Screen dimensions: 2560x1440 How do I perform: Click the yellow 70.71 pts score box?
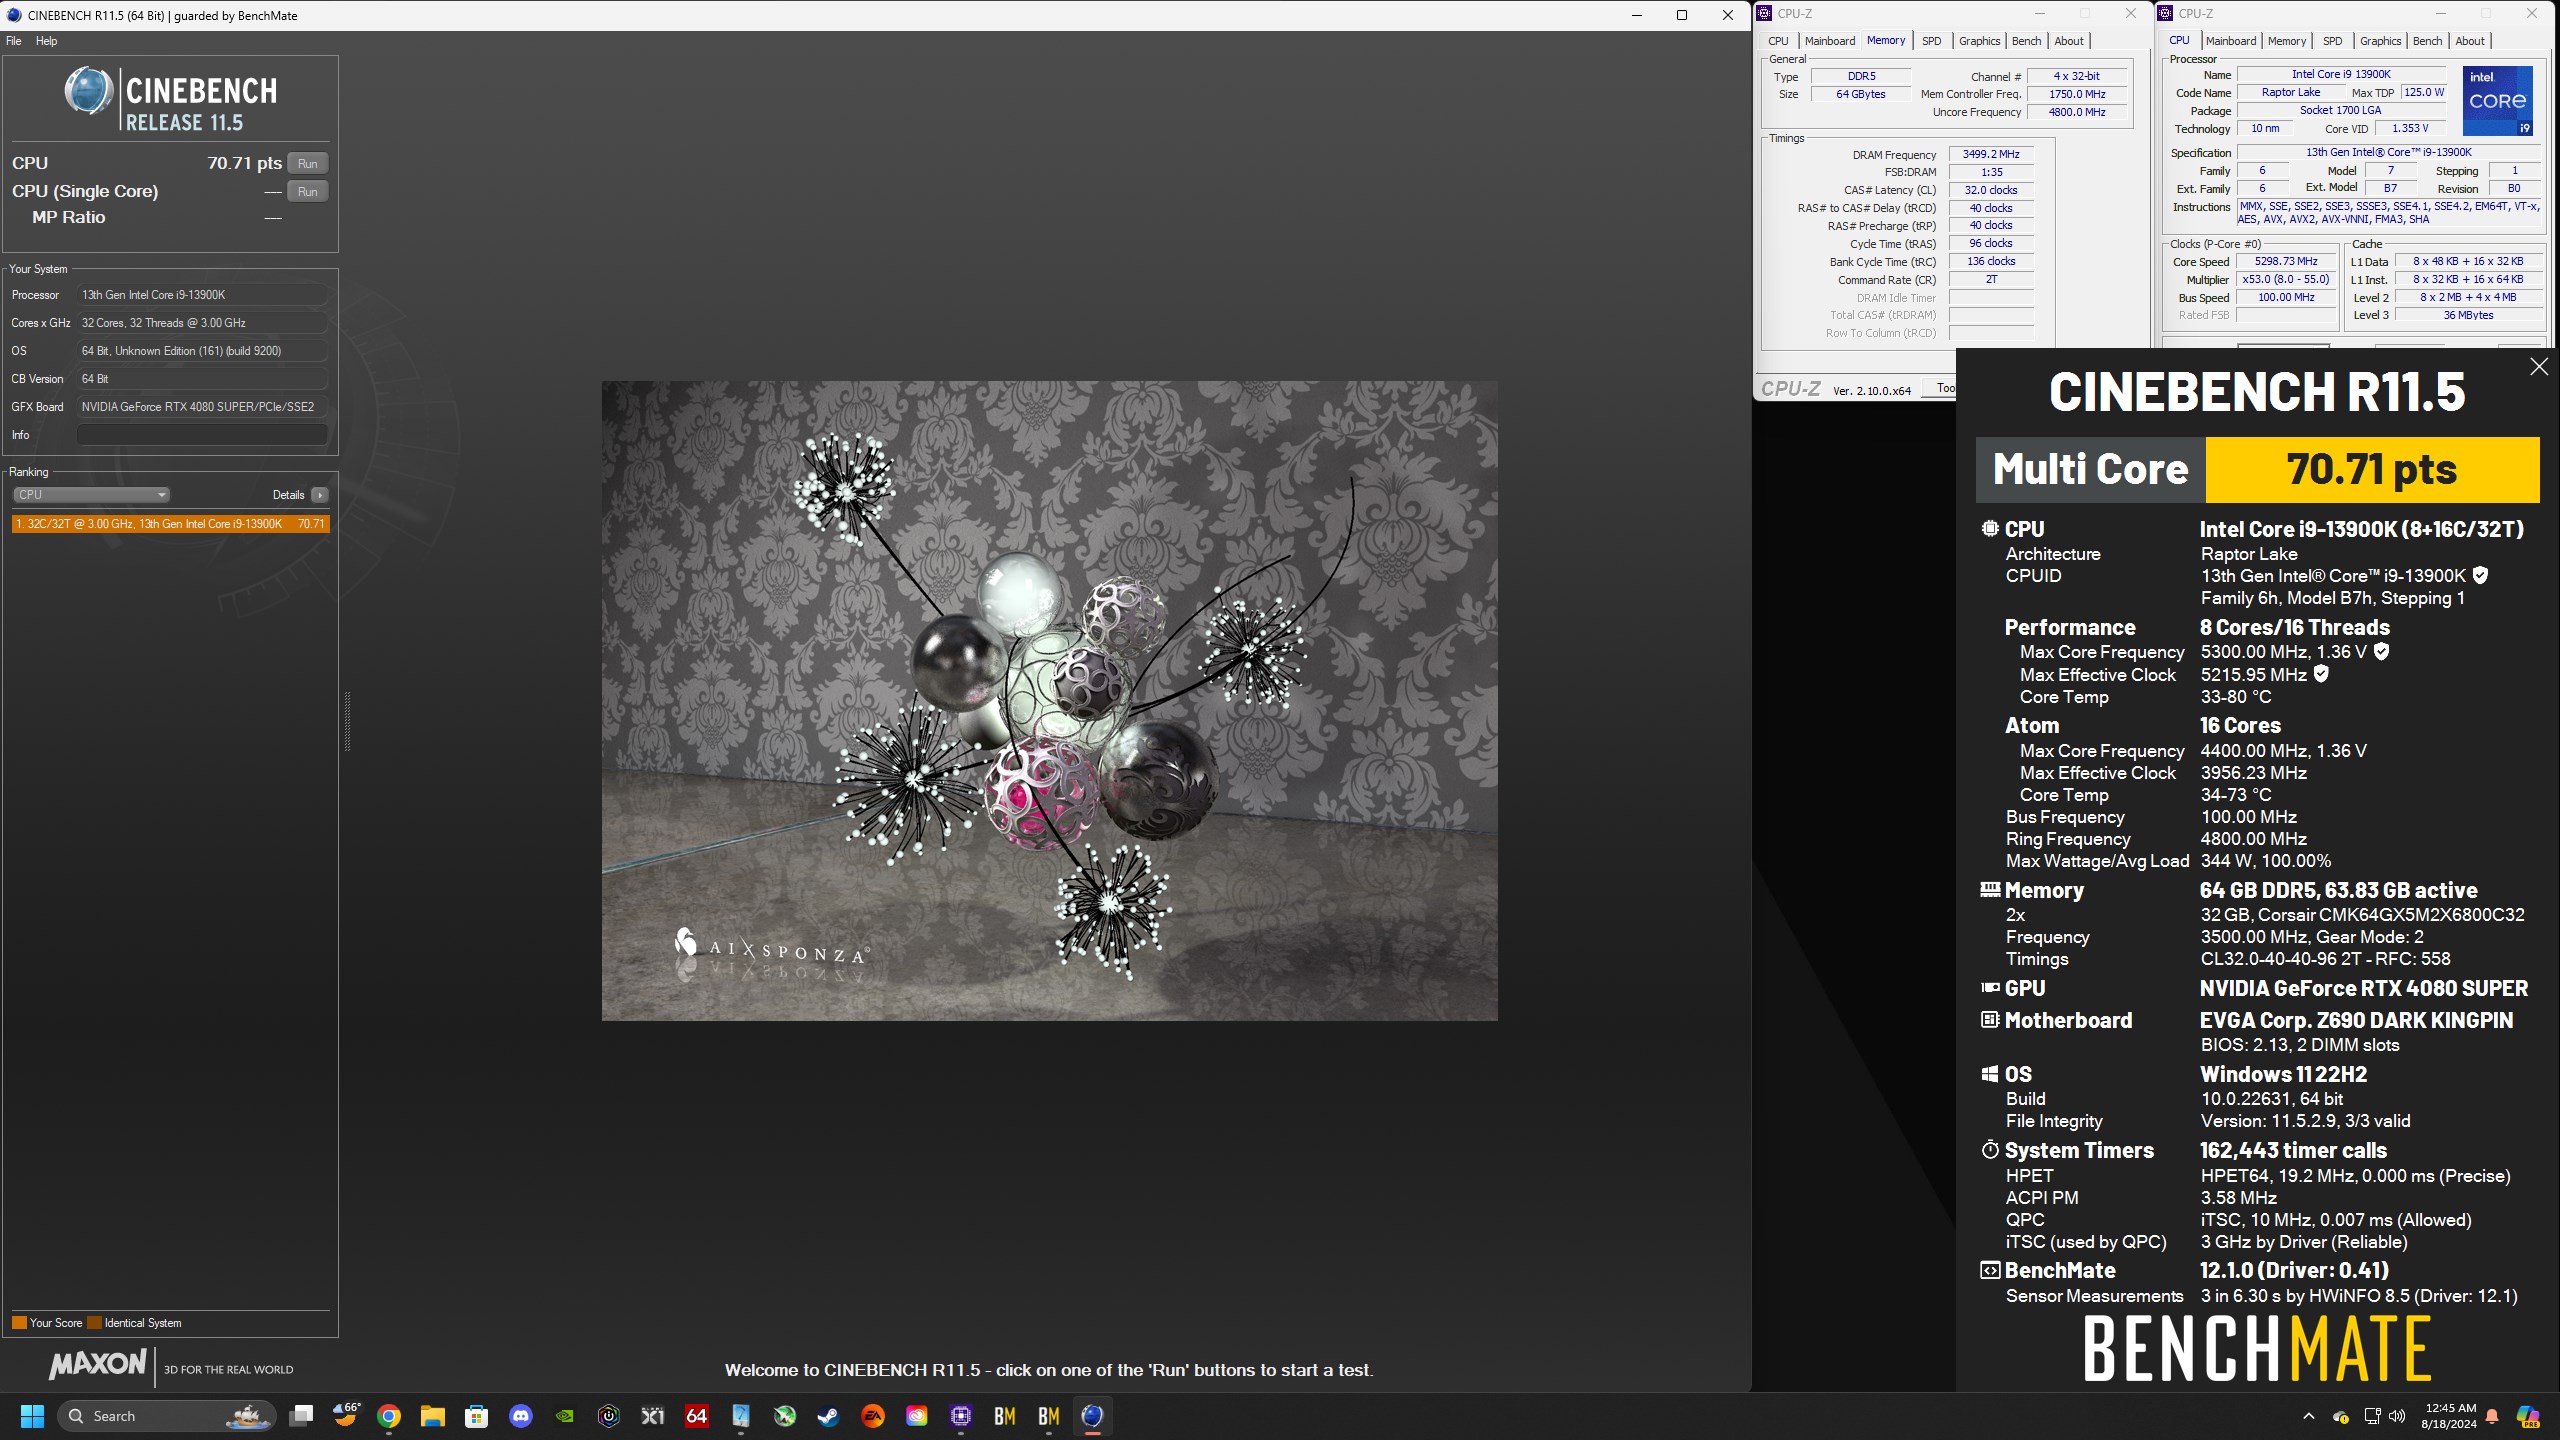pyautogui.click(x=2372, y=469)
